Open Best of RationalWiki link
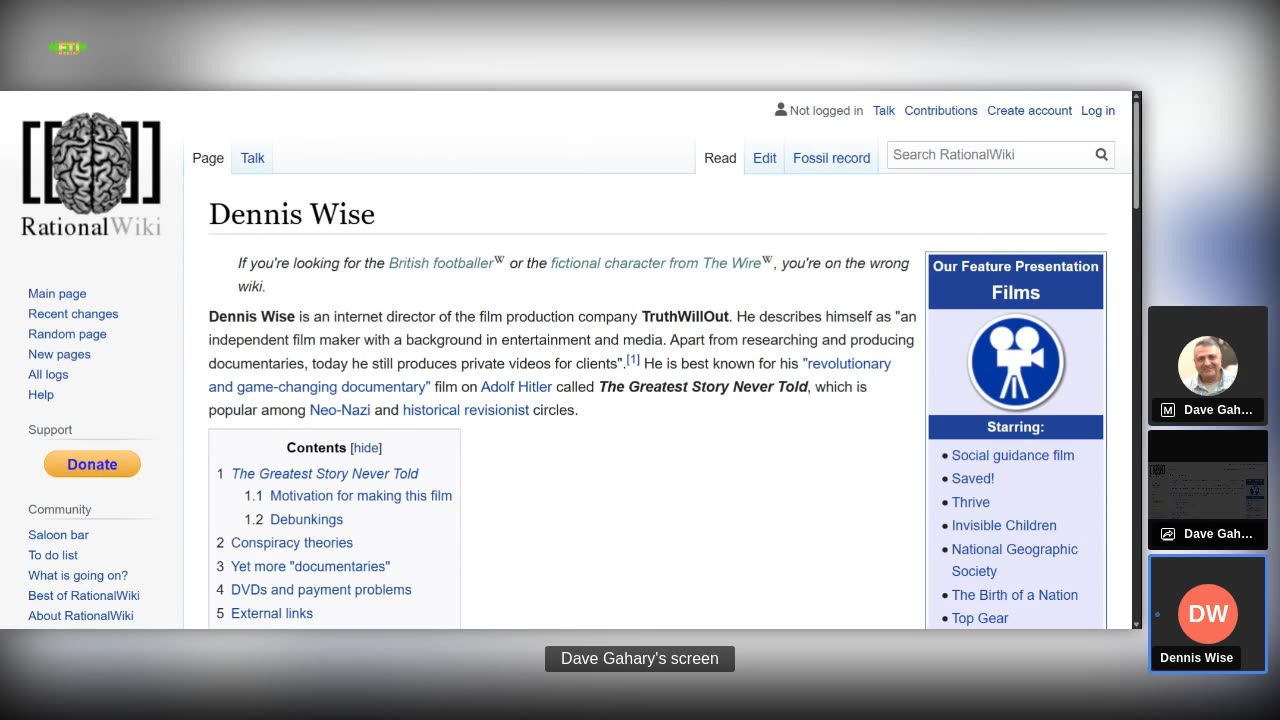 point(84,595)
